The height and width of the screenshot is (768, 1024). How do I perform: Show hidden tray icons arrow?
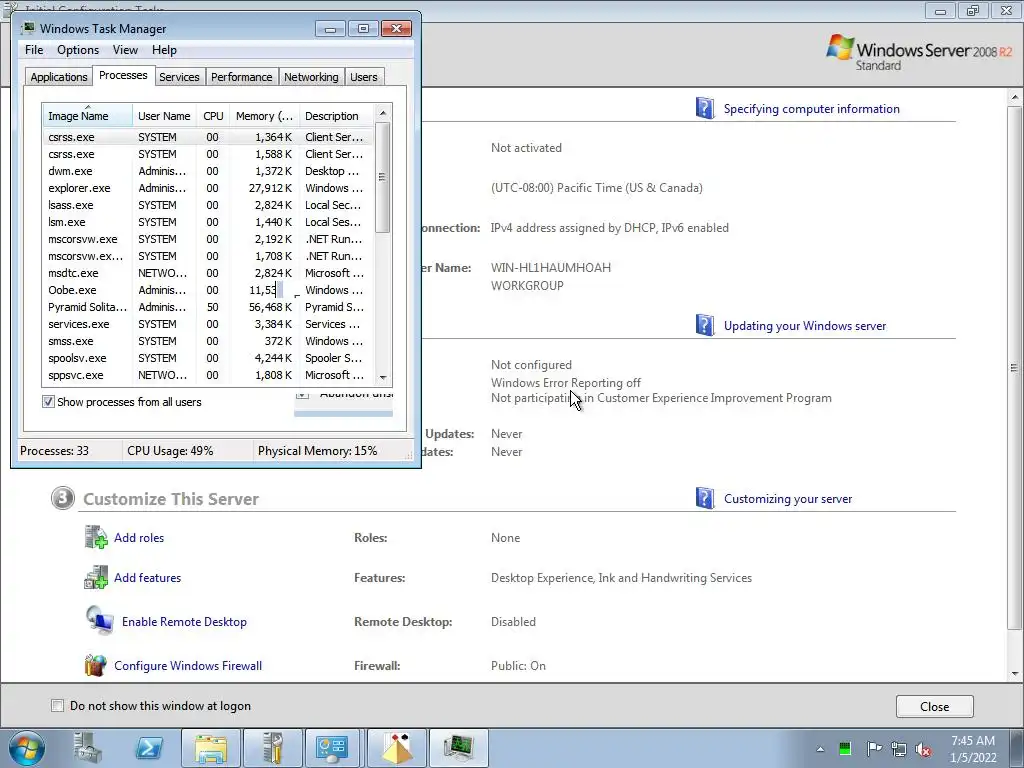click(x=820, y=749)
